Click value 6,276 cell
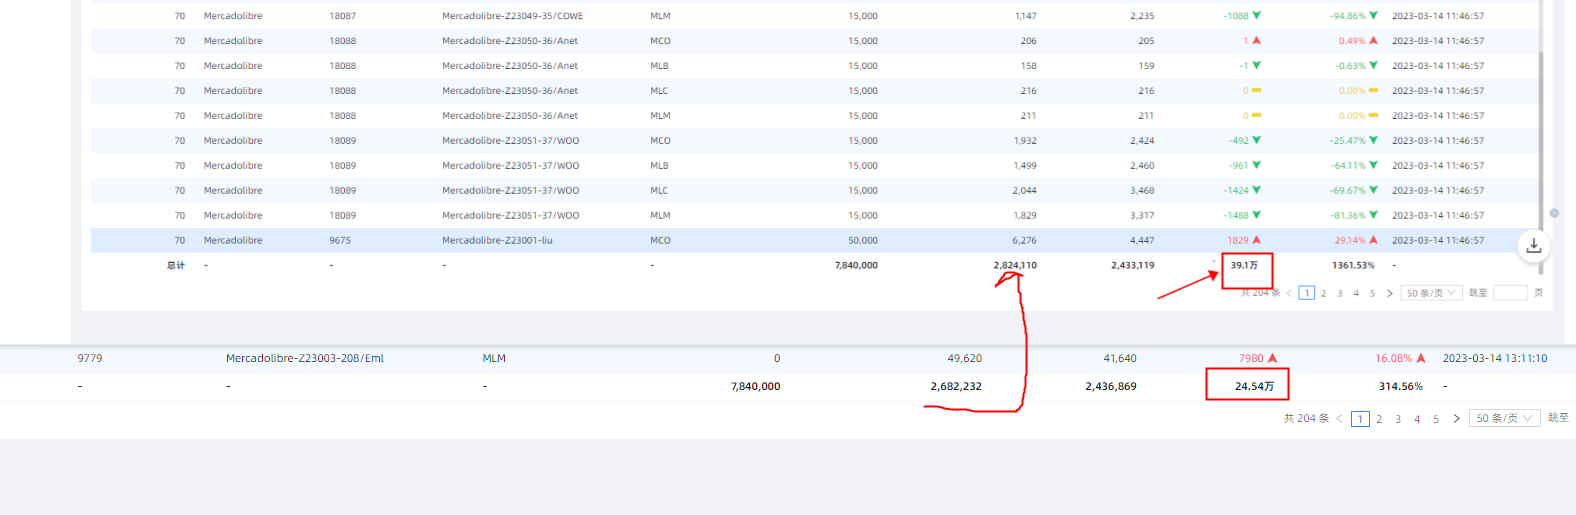The height and width of the screenshot is (515, 1576). [1024, 241]
